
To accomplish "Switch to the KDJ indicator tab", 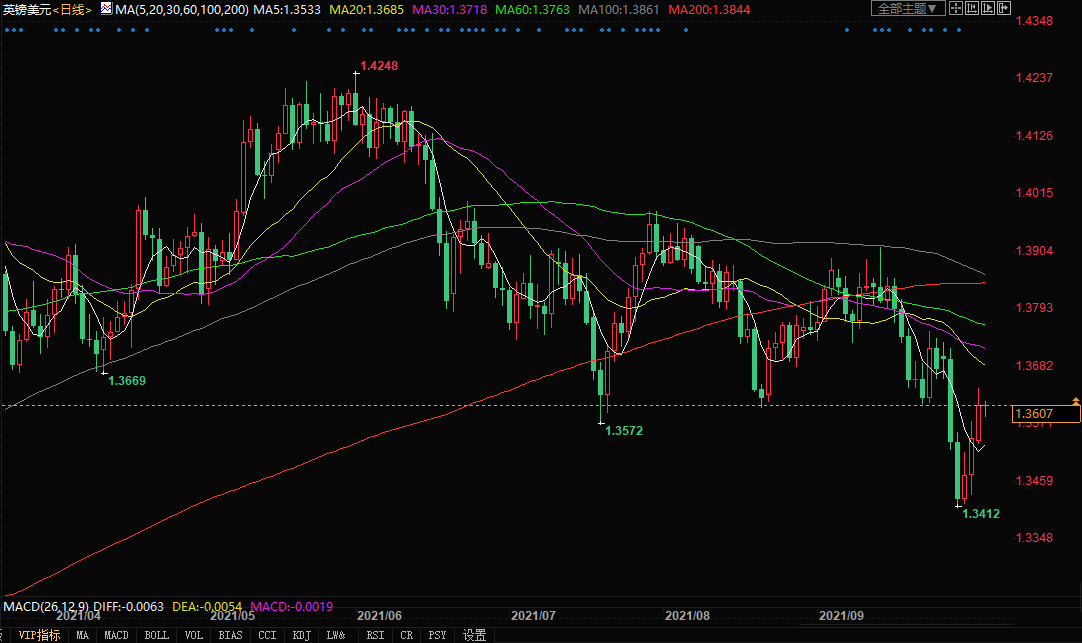I will point(301,635).
